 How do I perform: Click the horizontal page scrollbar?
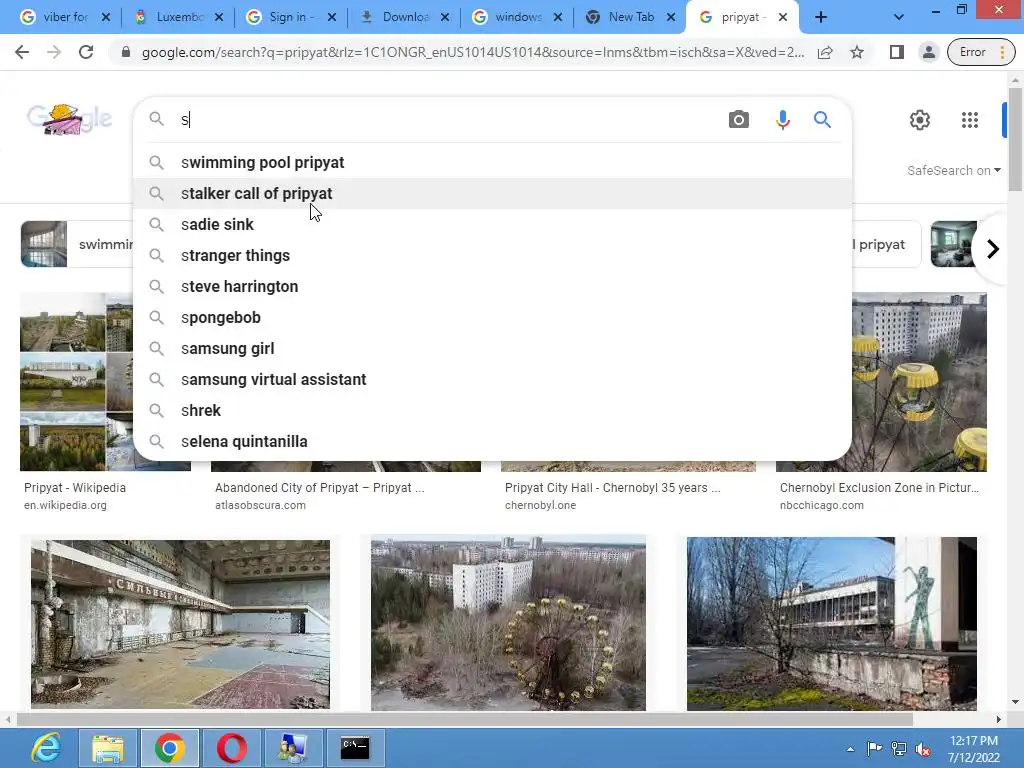(464, 720)
